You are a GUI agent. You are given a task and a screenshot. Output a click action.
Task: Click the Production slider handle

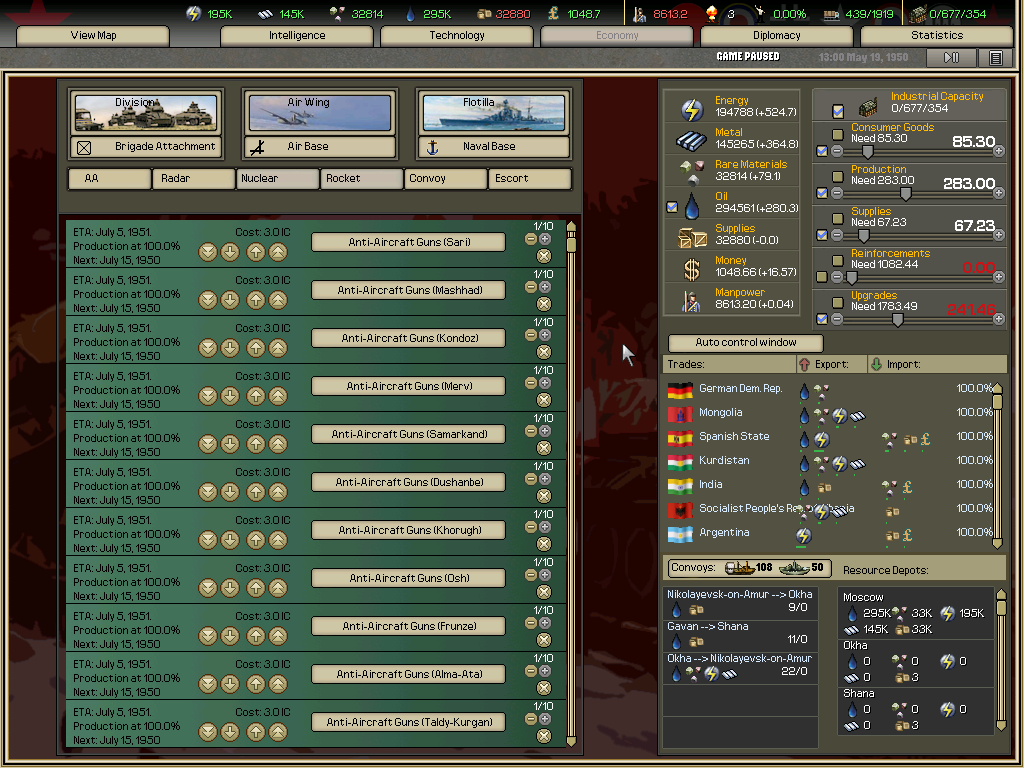click(x=906, y=193)
